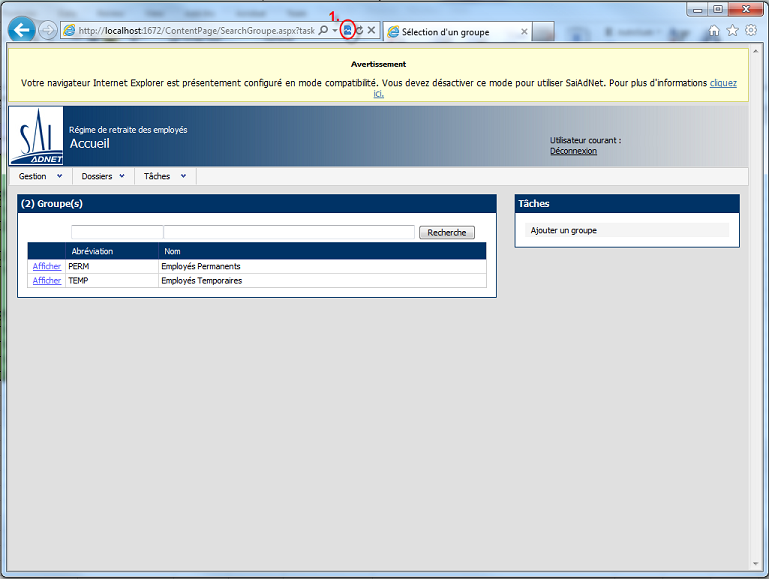Open the Favorites star icon
This screenshot has height=579, width=769.
[732, 31]
